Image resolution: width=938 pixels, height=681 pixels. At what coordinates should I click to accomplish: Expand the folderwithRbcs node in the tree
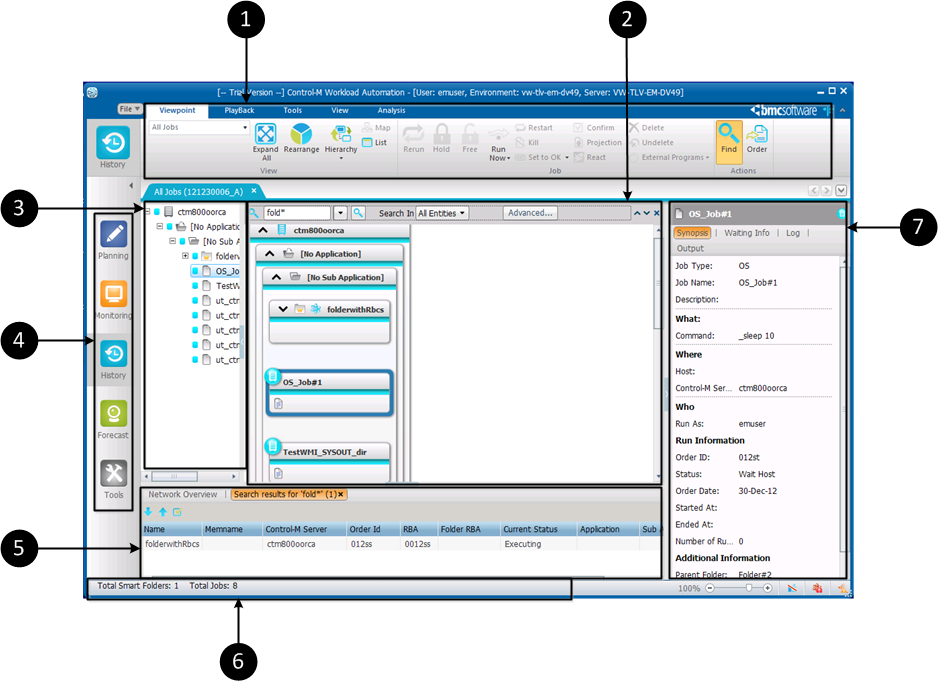pyautogui.click(x=185, y=256)
